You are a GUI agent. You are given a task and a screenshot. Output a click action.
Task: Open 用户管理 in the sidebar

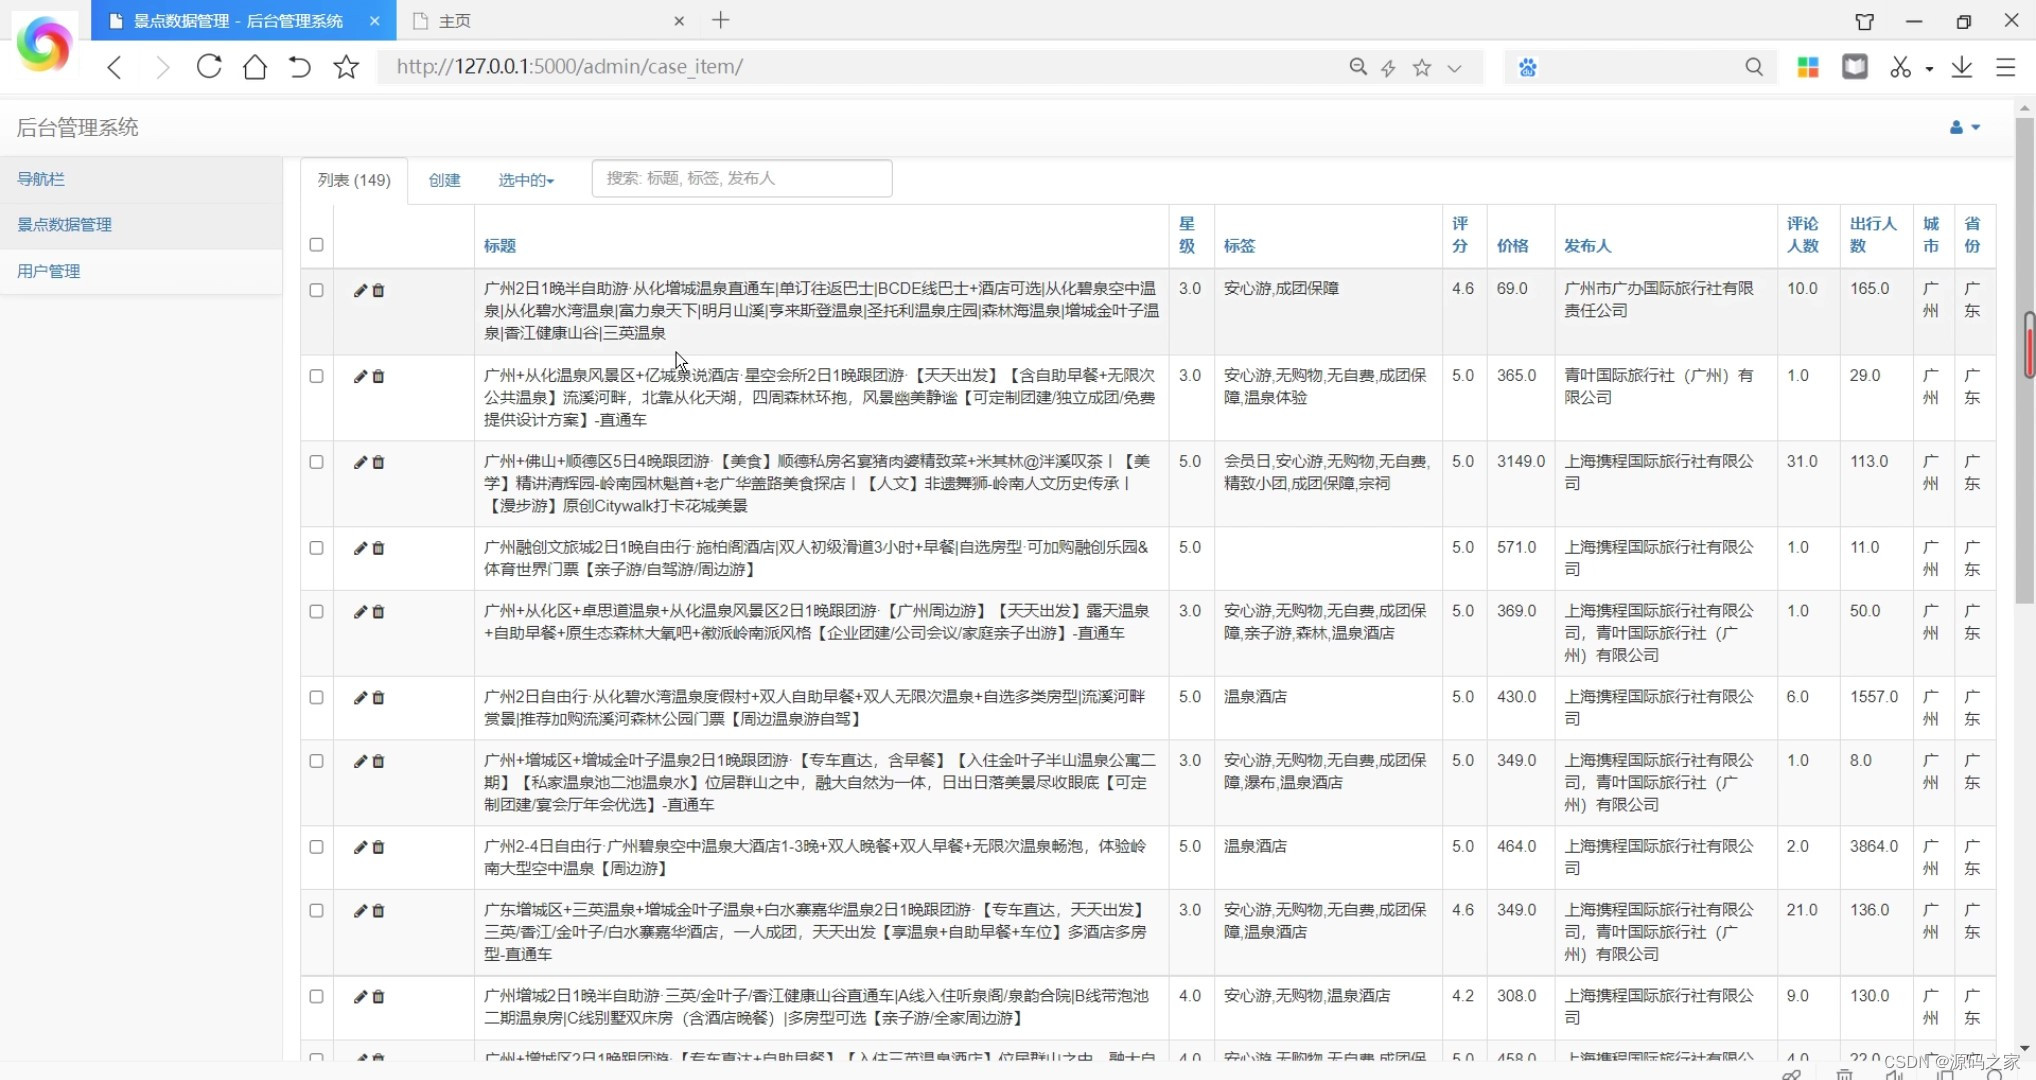(49, 271)
